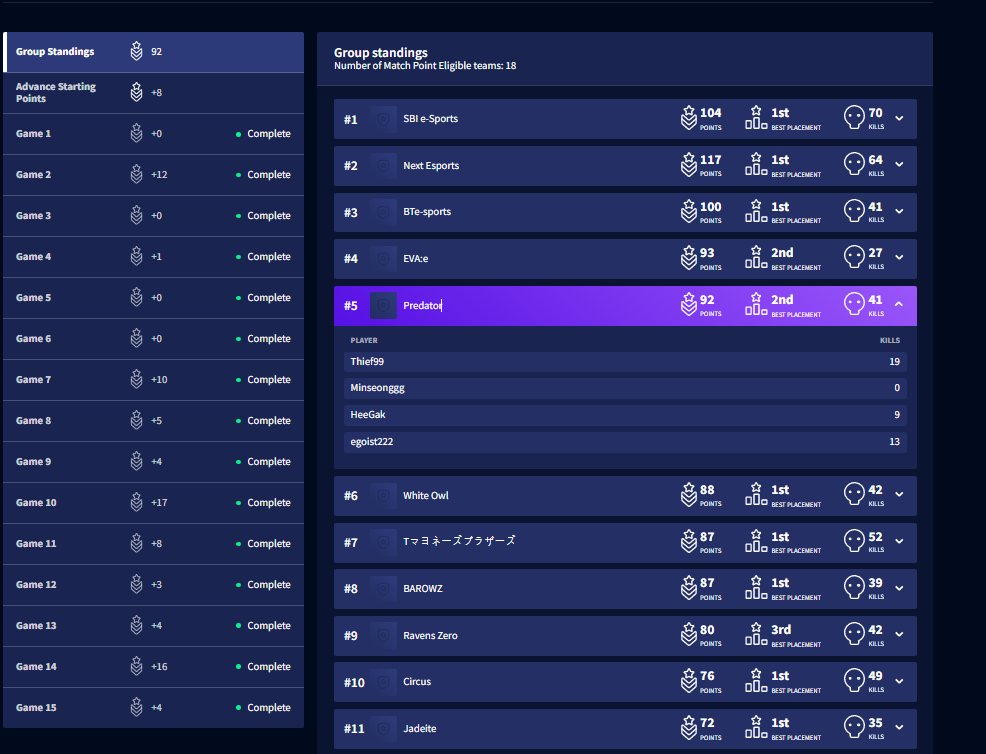The height and width of the screenshot is (754, 986).
Task: Select player HeeGak row
Action: coord(625,415)
